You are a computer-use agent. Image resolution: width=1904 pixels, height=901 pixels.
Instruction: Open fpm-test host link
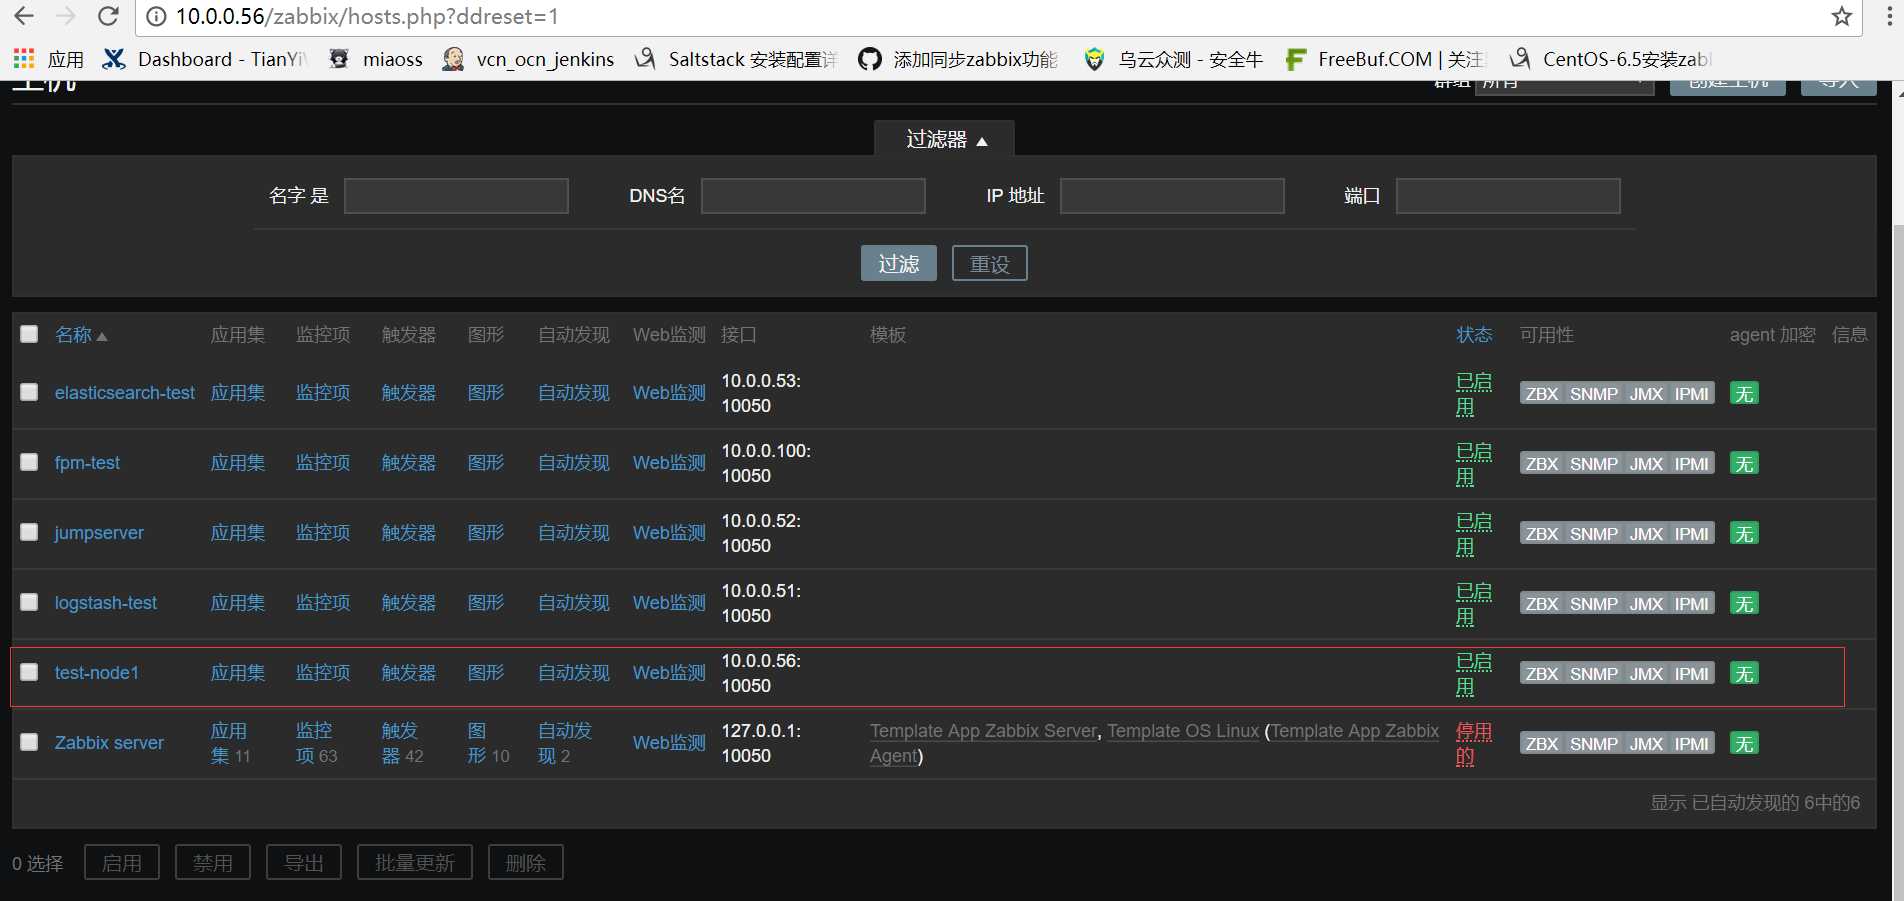tap(87, 463)
